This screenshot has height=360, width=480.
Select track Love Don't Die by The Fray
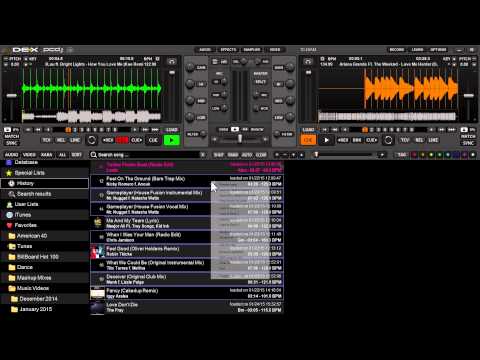click(187, 307)
